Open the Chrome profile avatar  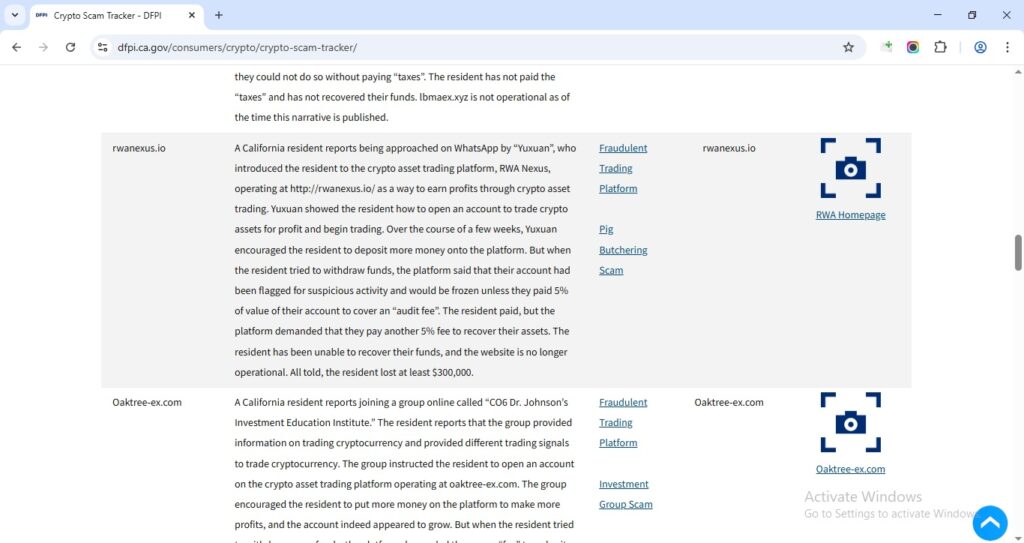980,47
